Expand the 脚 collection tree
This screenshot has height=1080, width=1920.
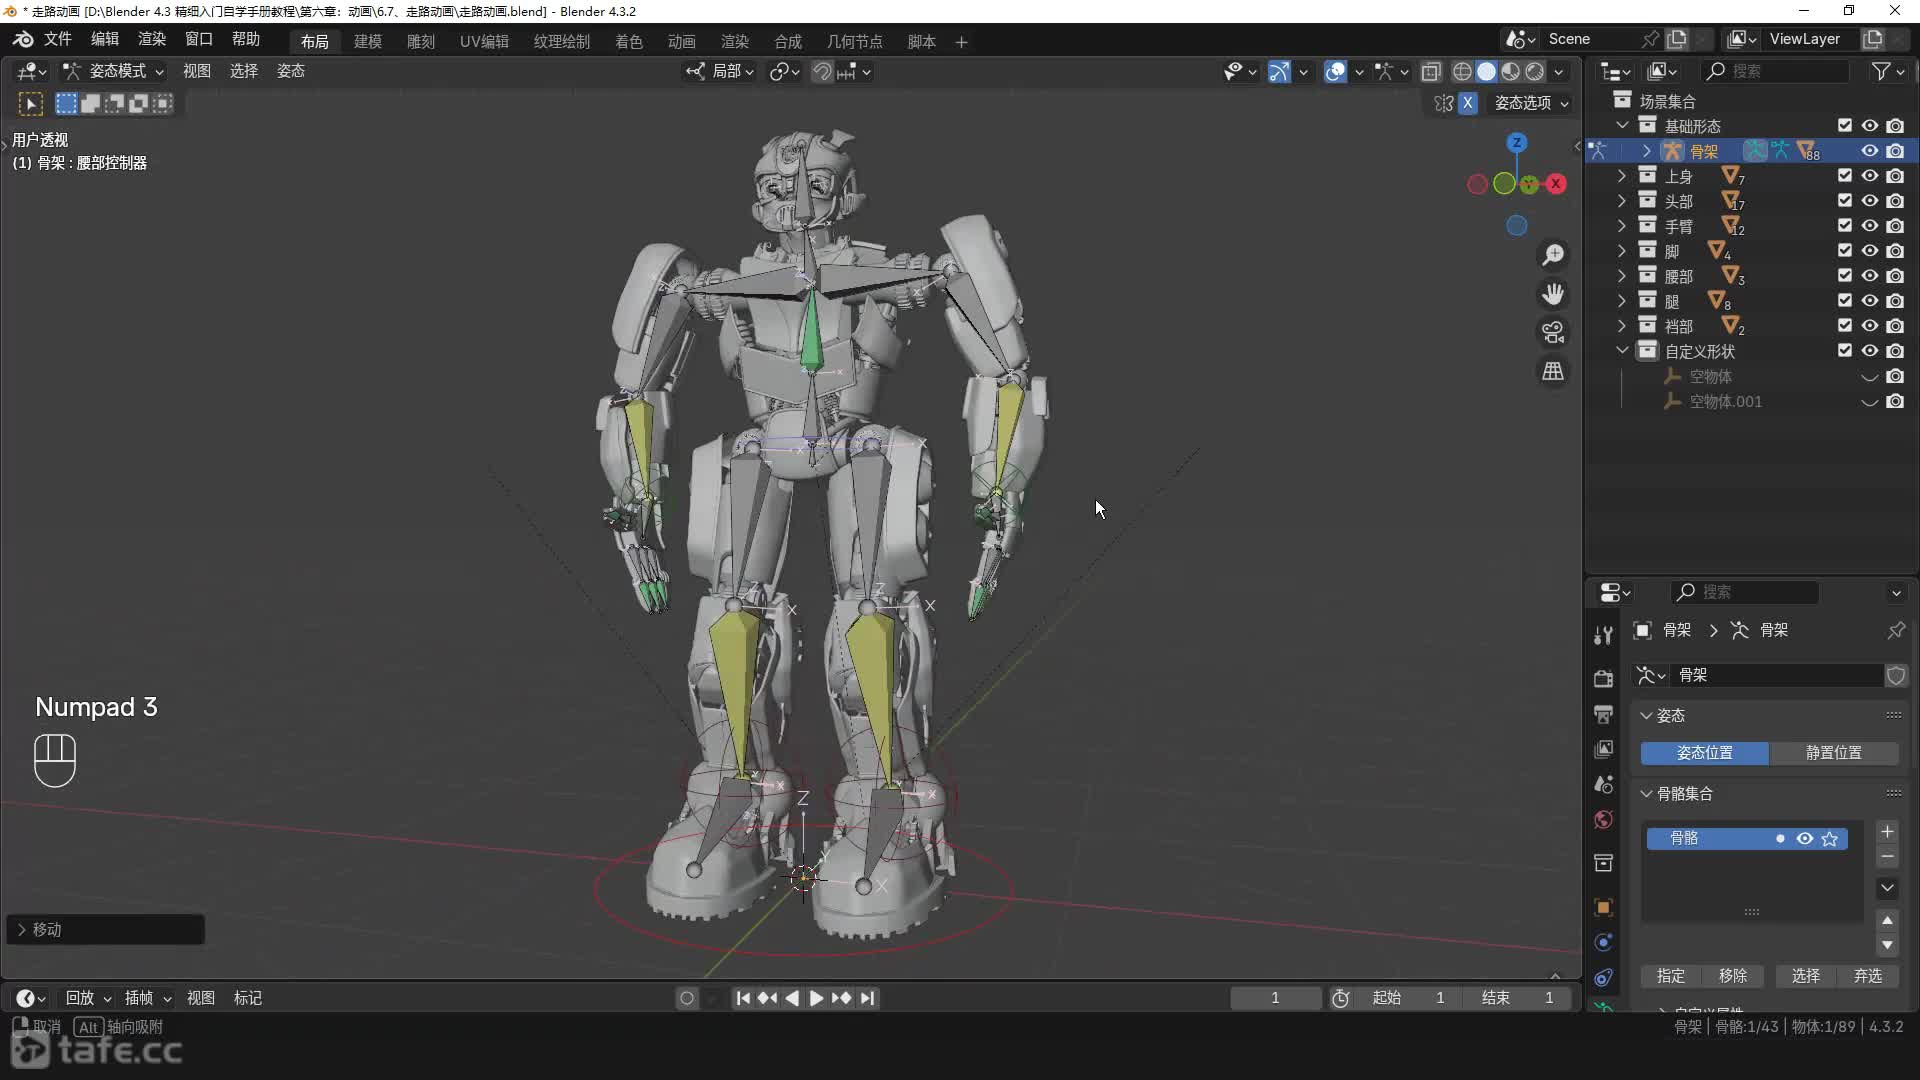click(x=1622, y=251)
